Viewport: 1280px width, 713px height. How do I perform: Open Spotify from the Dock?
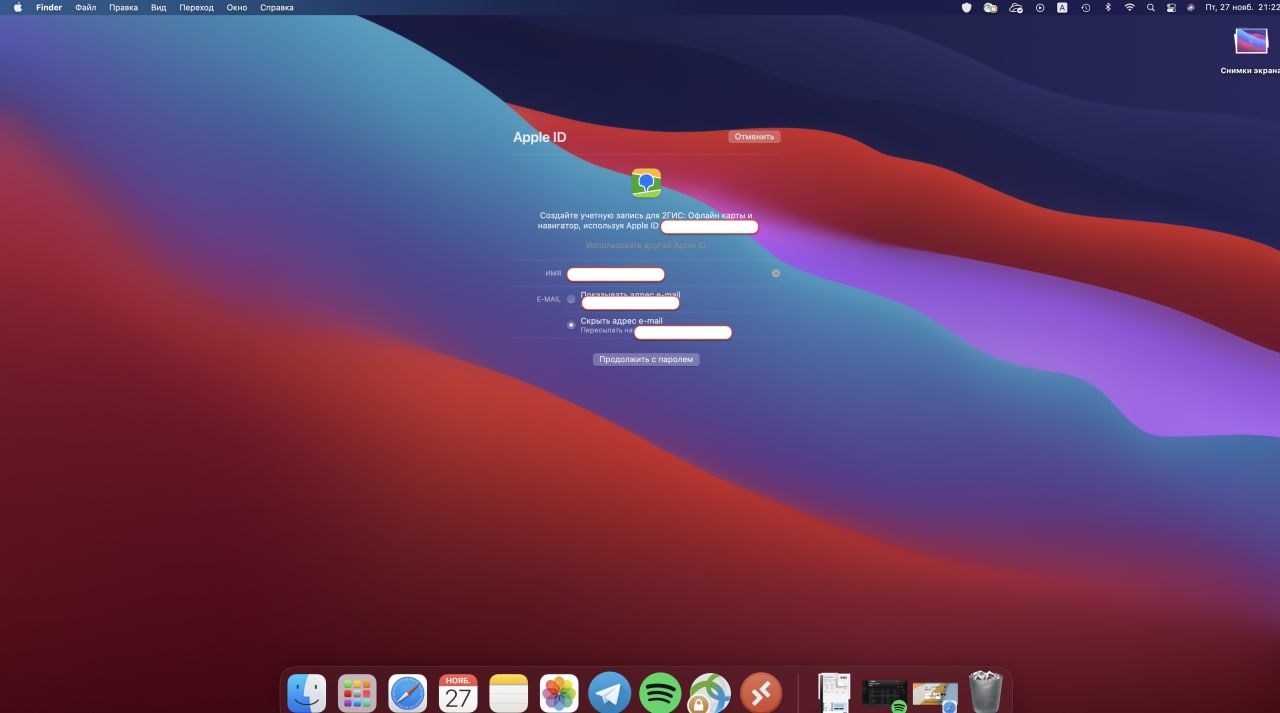tap(660, 692)
